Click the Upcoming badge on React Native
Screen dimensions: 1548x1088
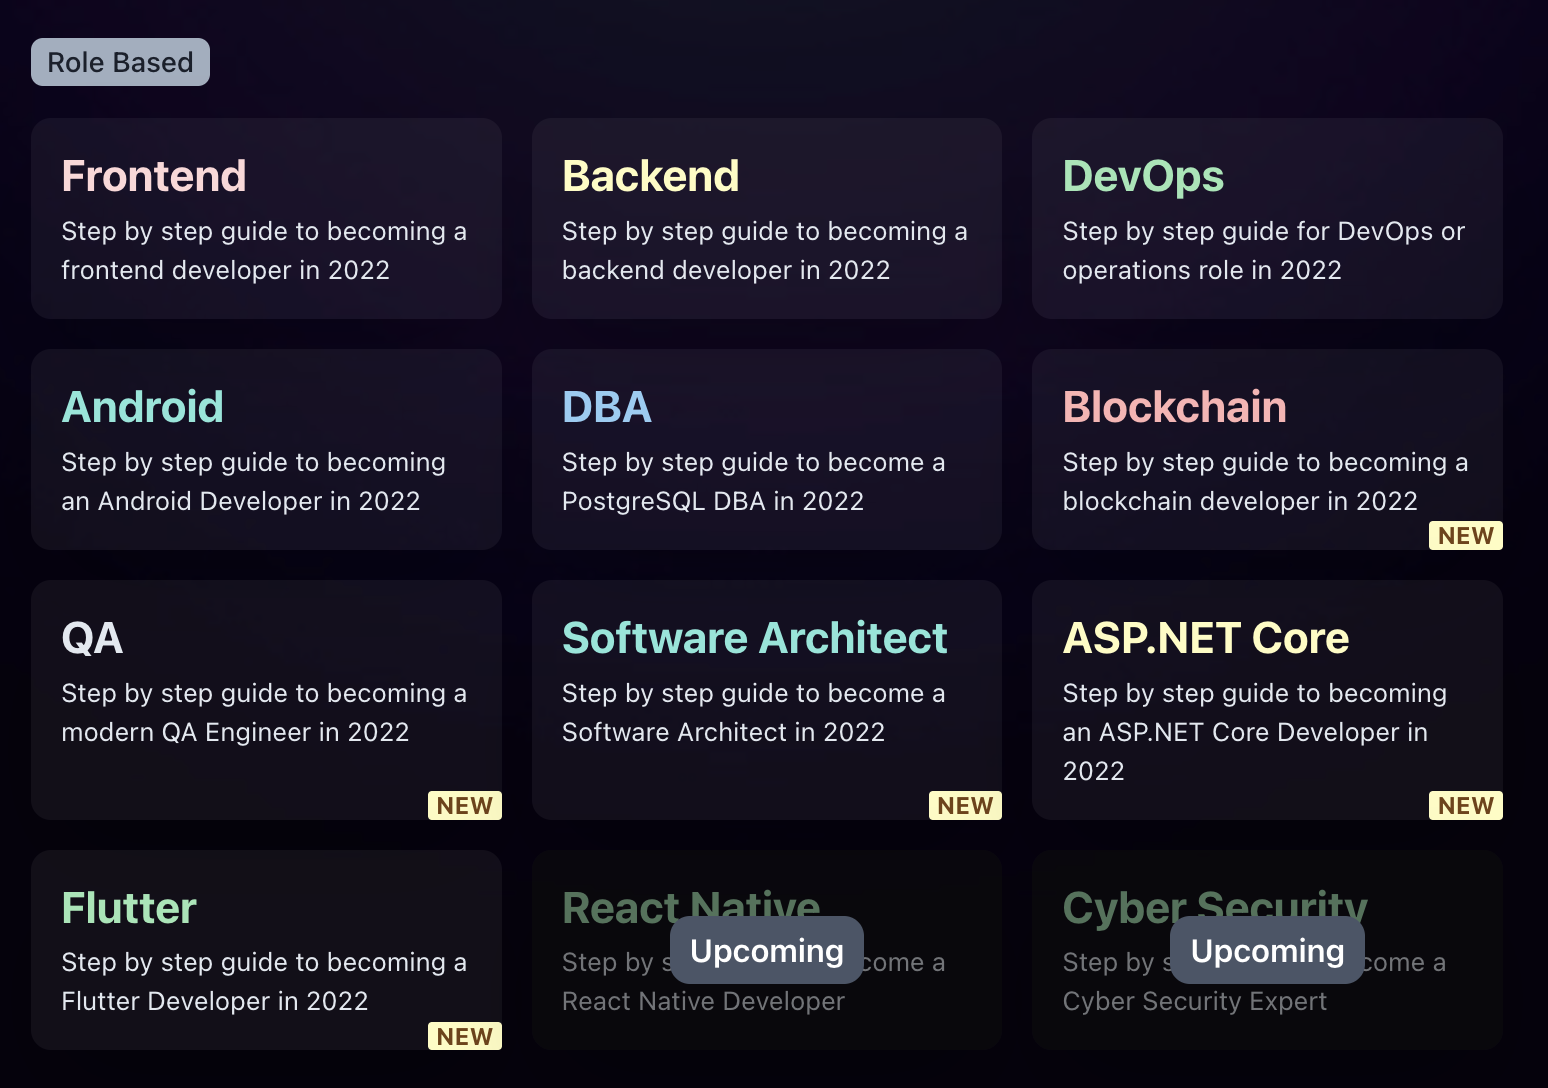pos(767,950)
